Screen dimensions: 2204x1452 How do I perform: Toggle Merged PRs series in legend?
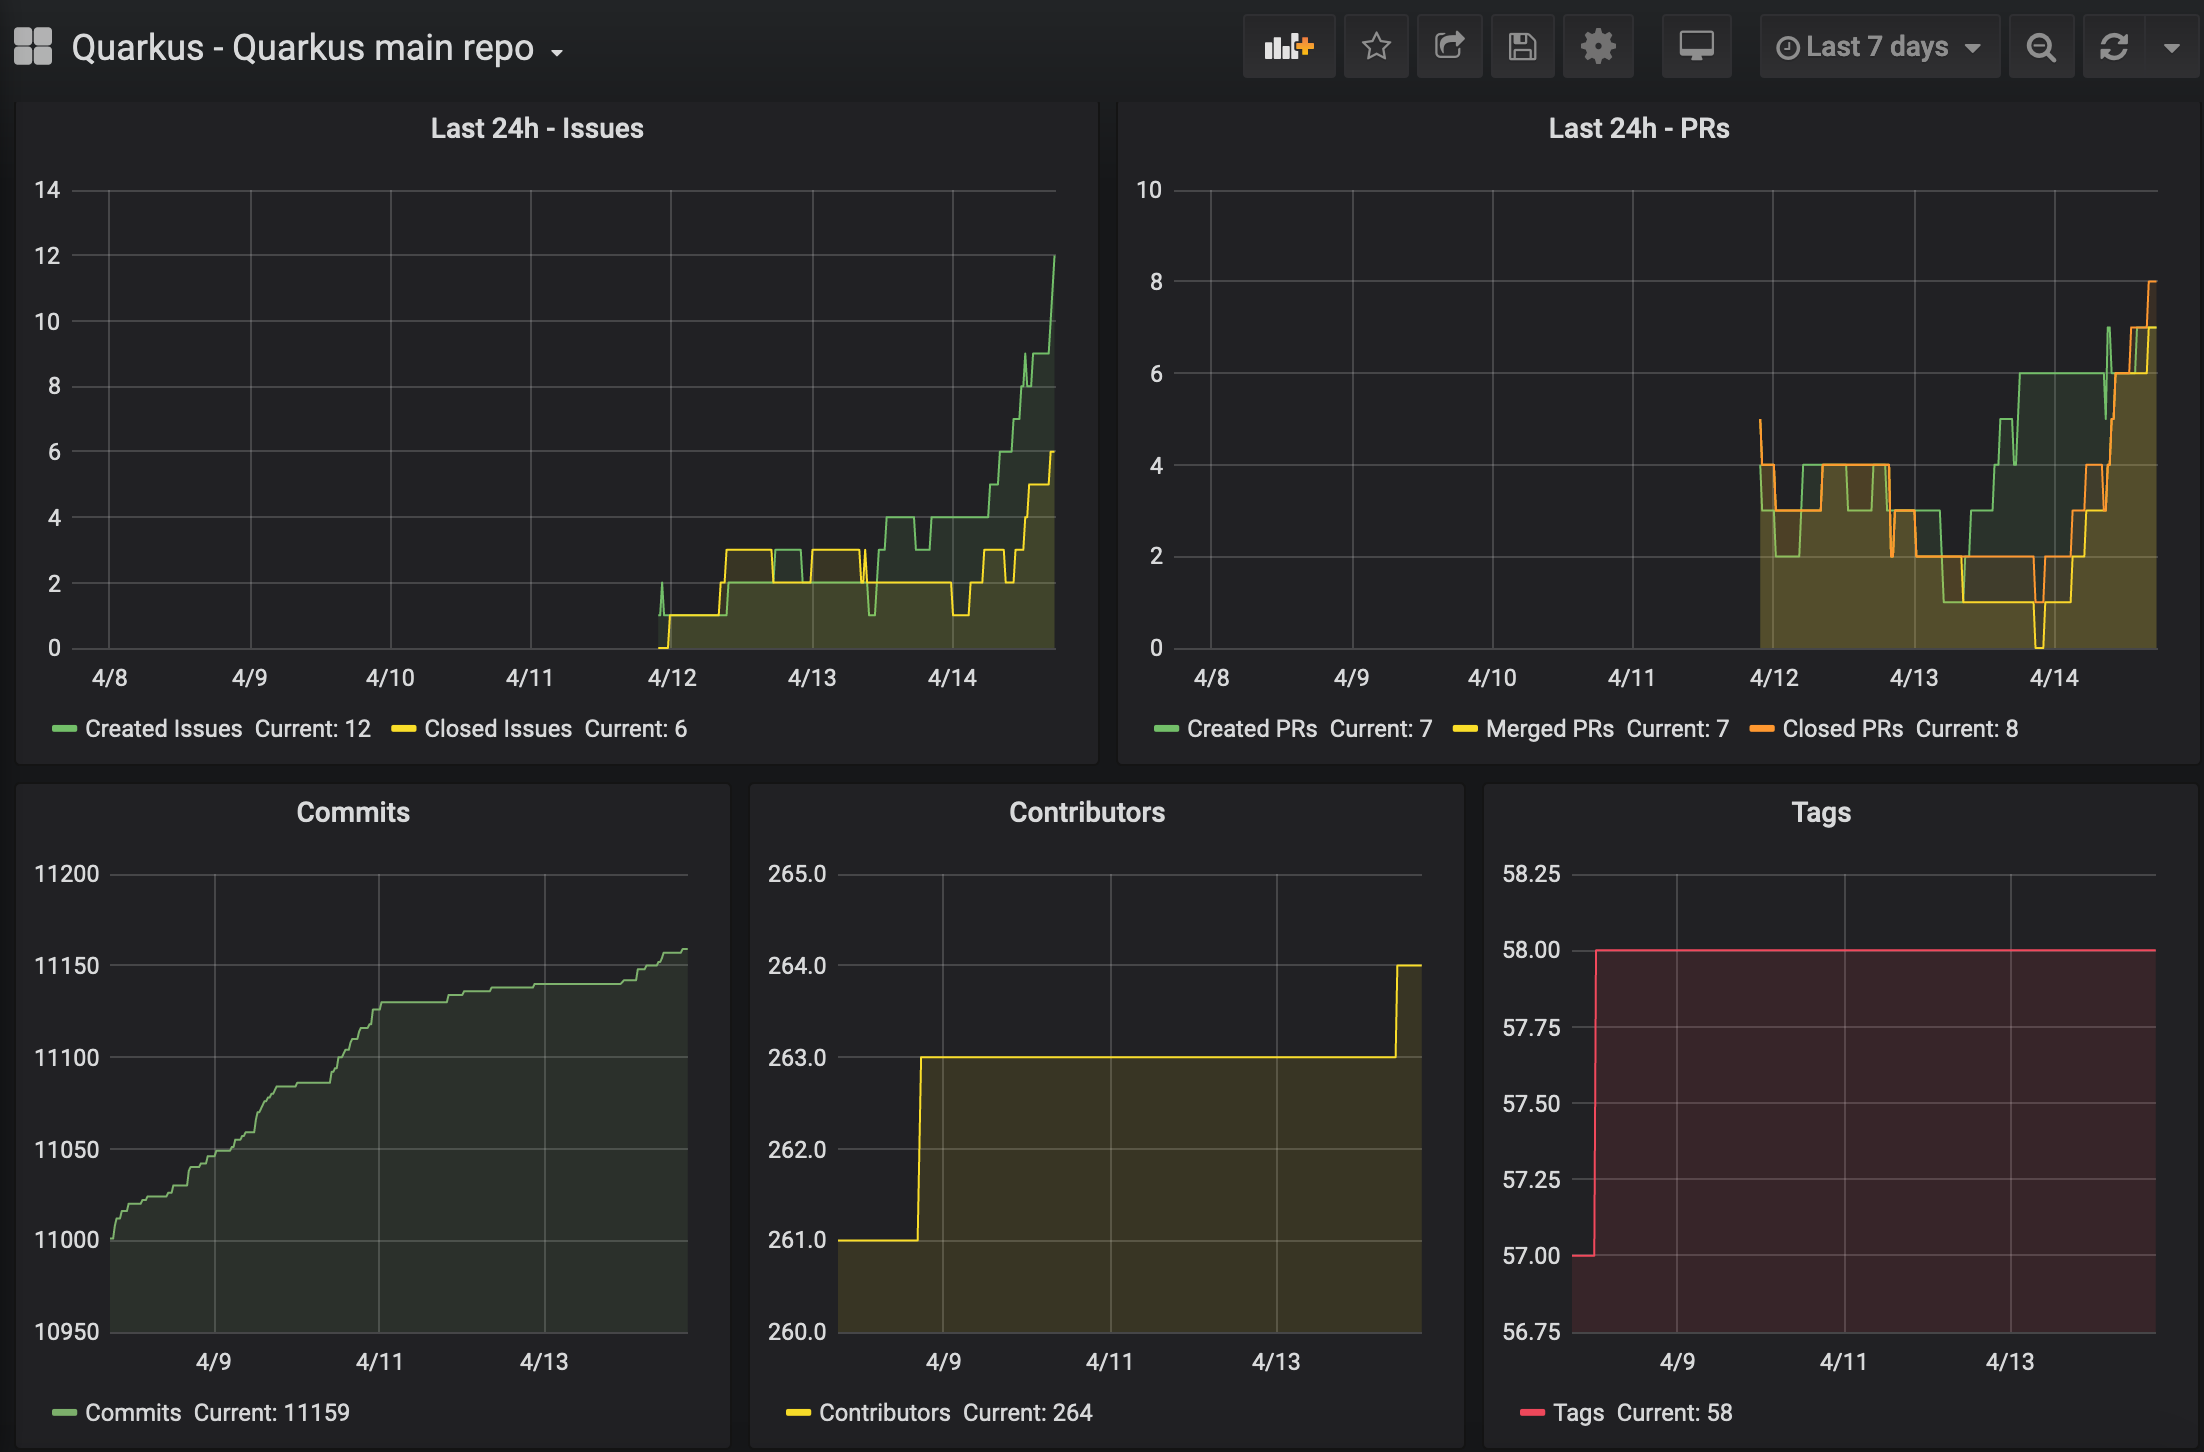(1550, 729)
